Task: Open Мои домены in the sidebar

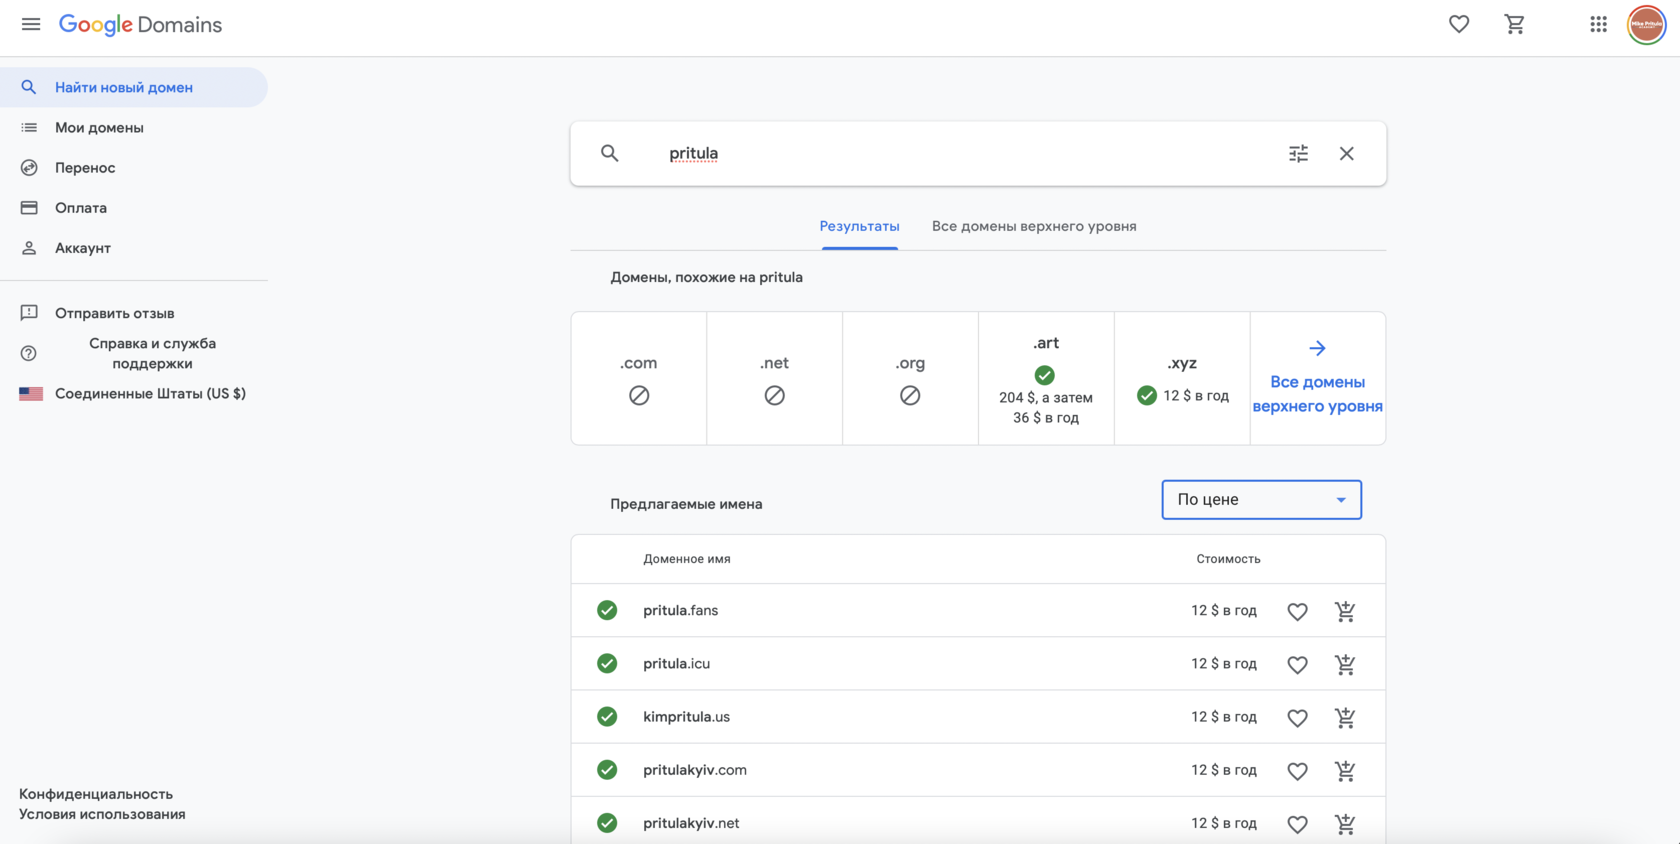Action: [x=134, y=127]
